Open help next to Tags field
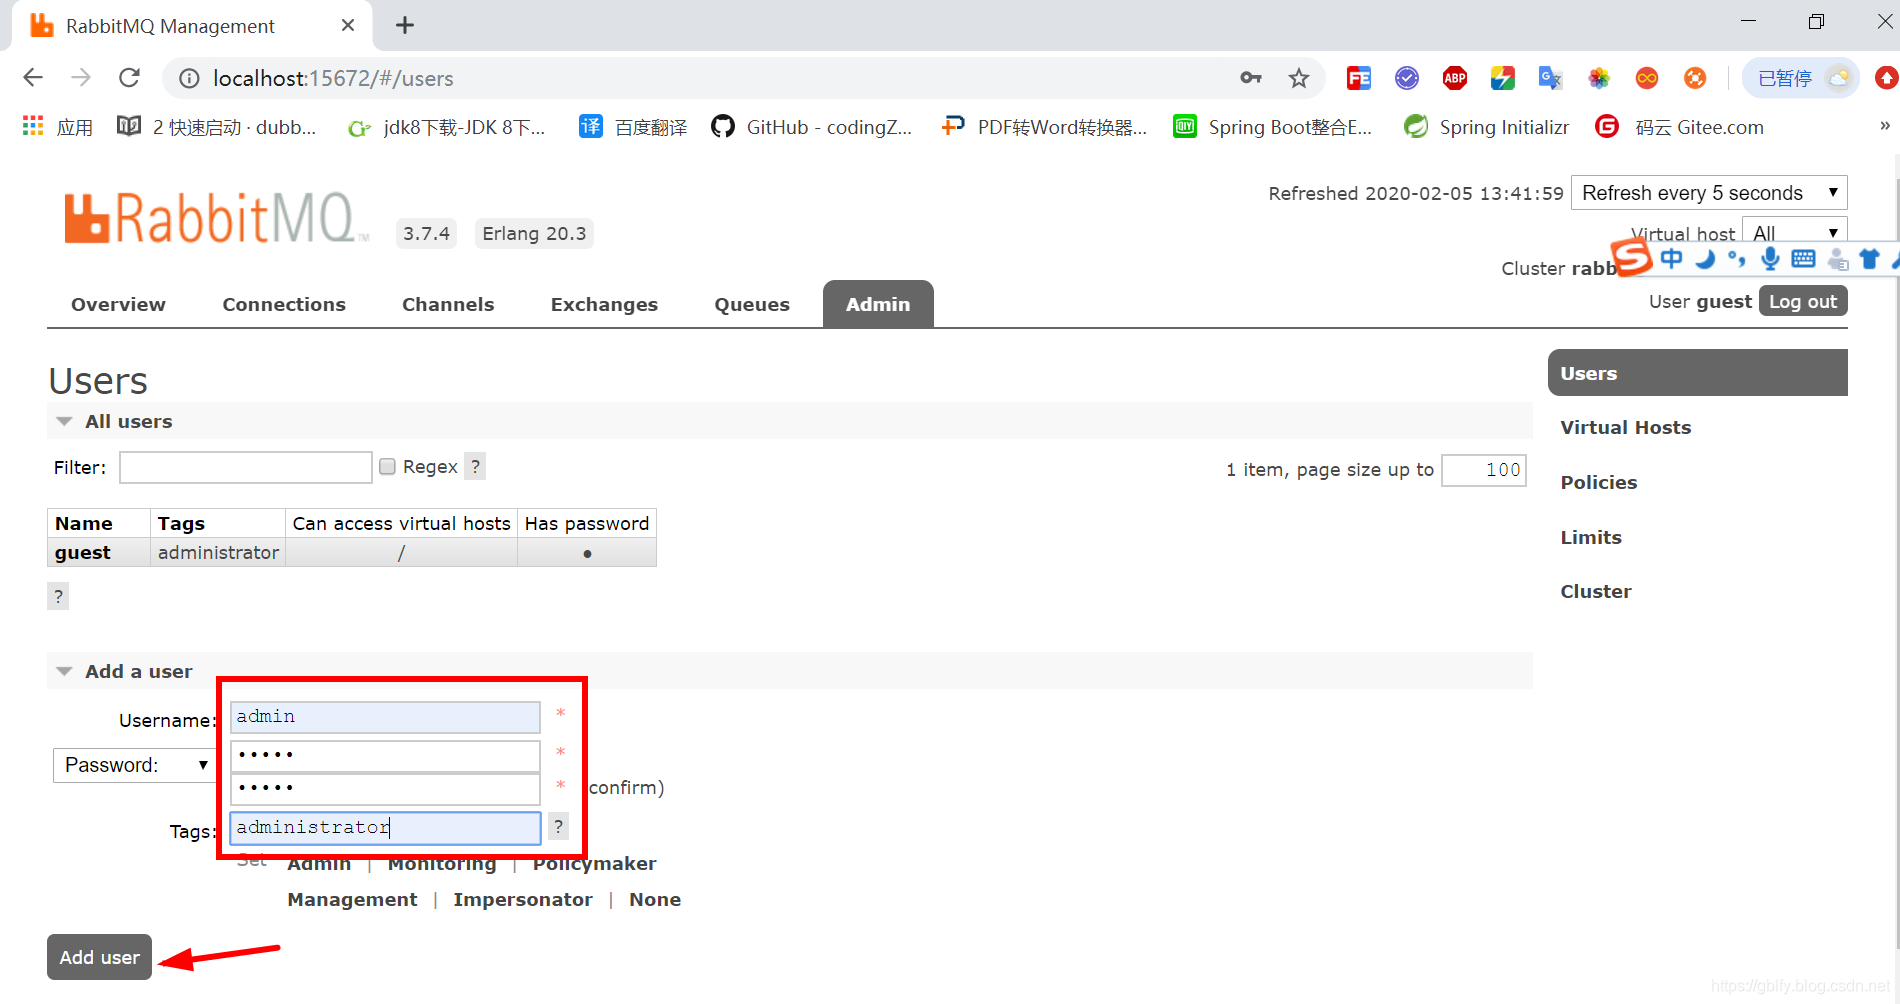1900x1004 pixels. [x=559, y=826]
